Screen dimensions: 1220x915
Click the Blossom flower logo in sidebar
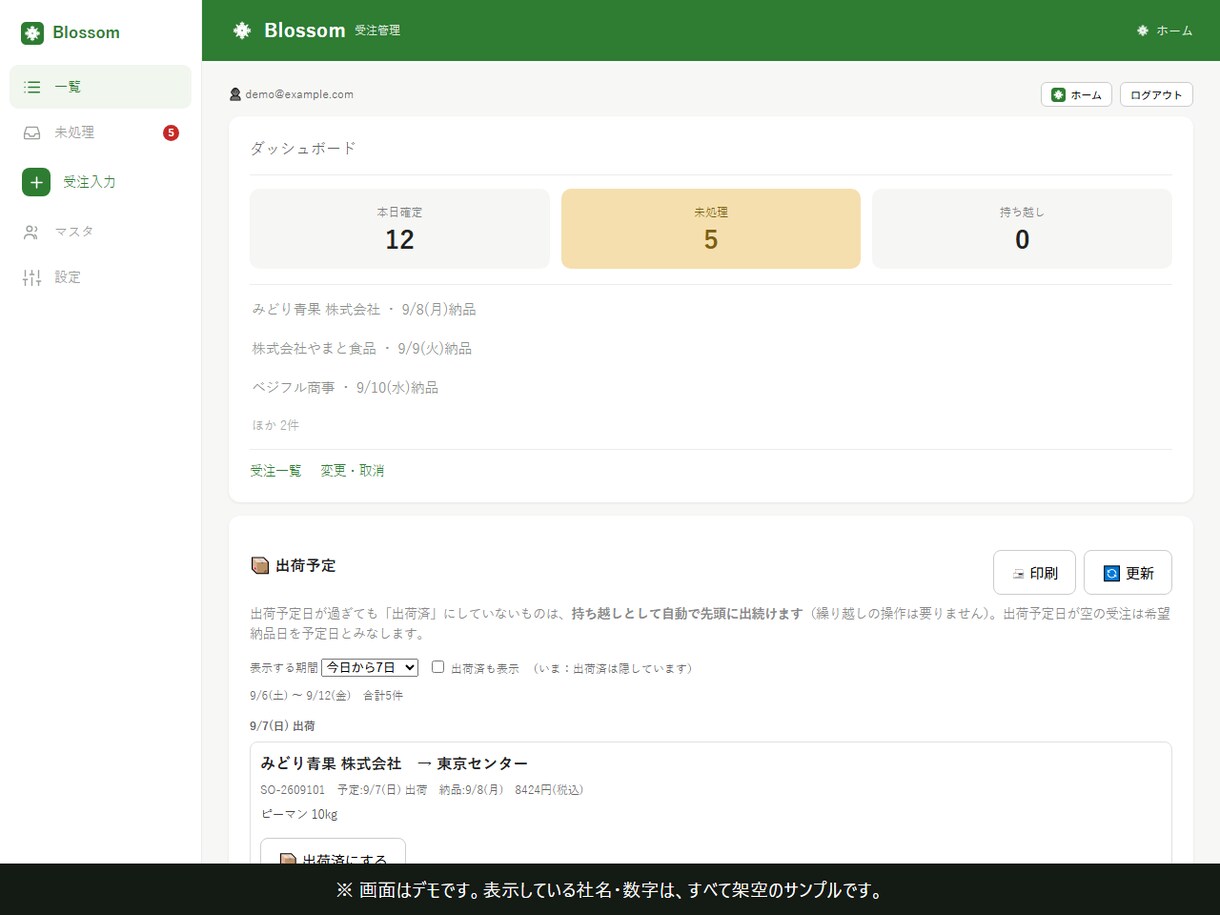32,33
